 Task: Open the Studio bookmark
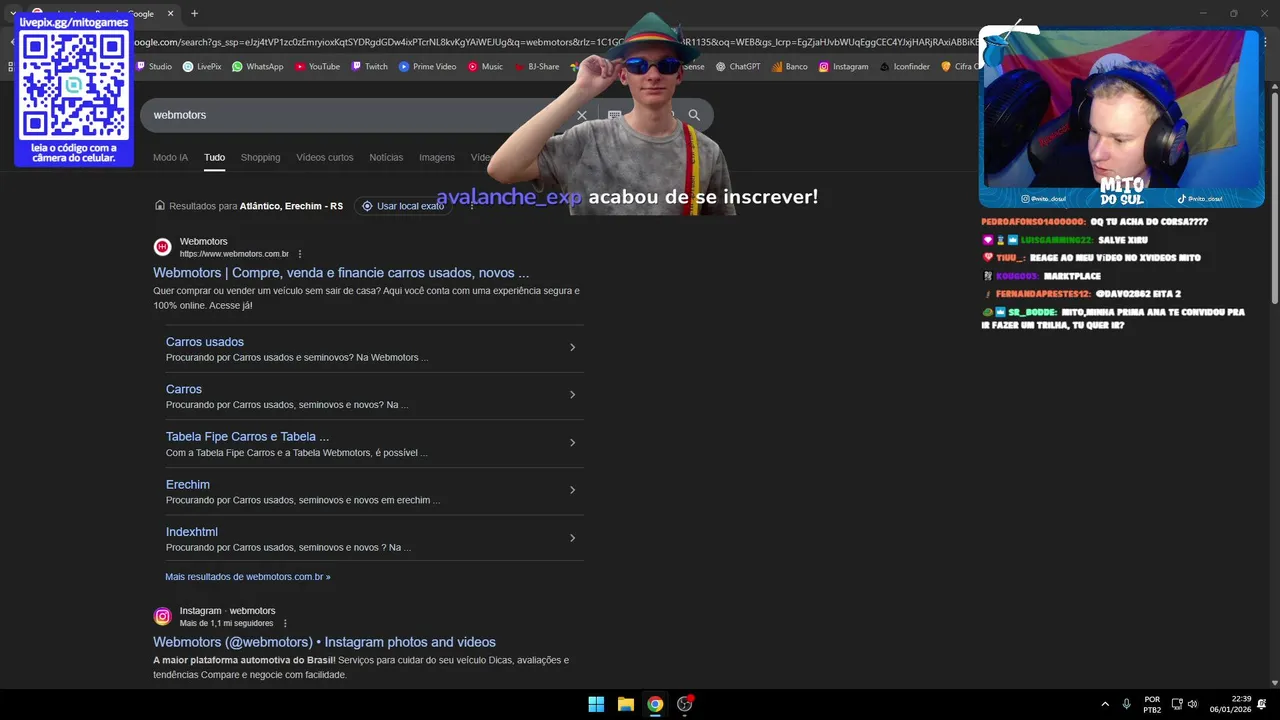[x=153, y=67]
